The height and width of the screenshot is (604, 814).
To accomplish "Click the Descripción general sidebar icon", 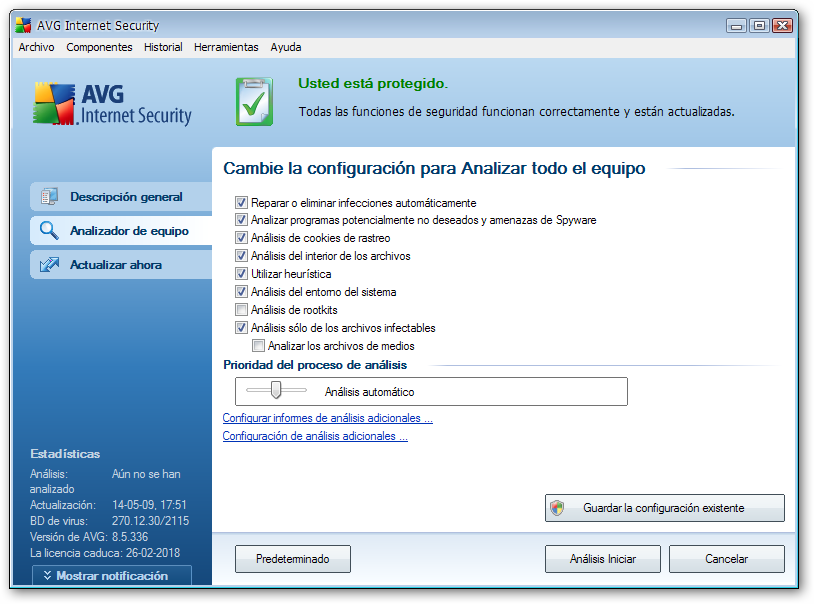I will (49, 196).
